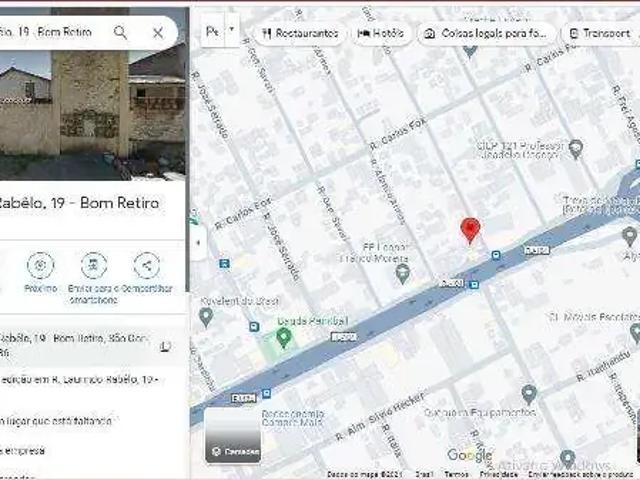Viewport: 640px width, 480px height.
Task: Click the Enviar para o smartphone icon
Action: [93, 266]
